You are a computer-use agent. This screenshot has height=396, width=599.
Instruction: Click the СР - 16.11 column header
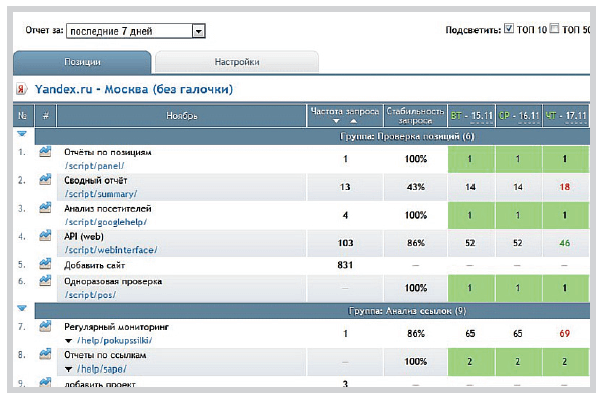click(519, 116)
